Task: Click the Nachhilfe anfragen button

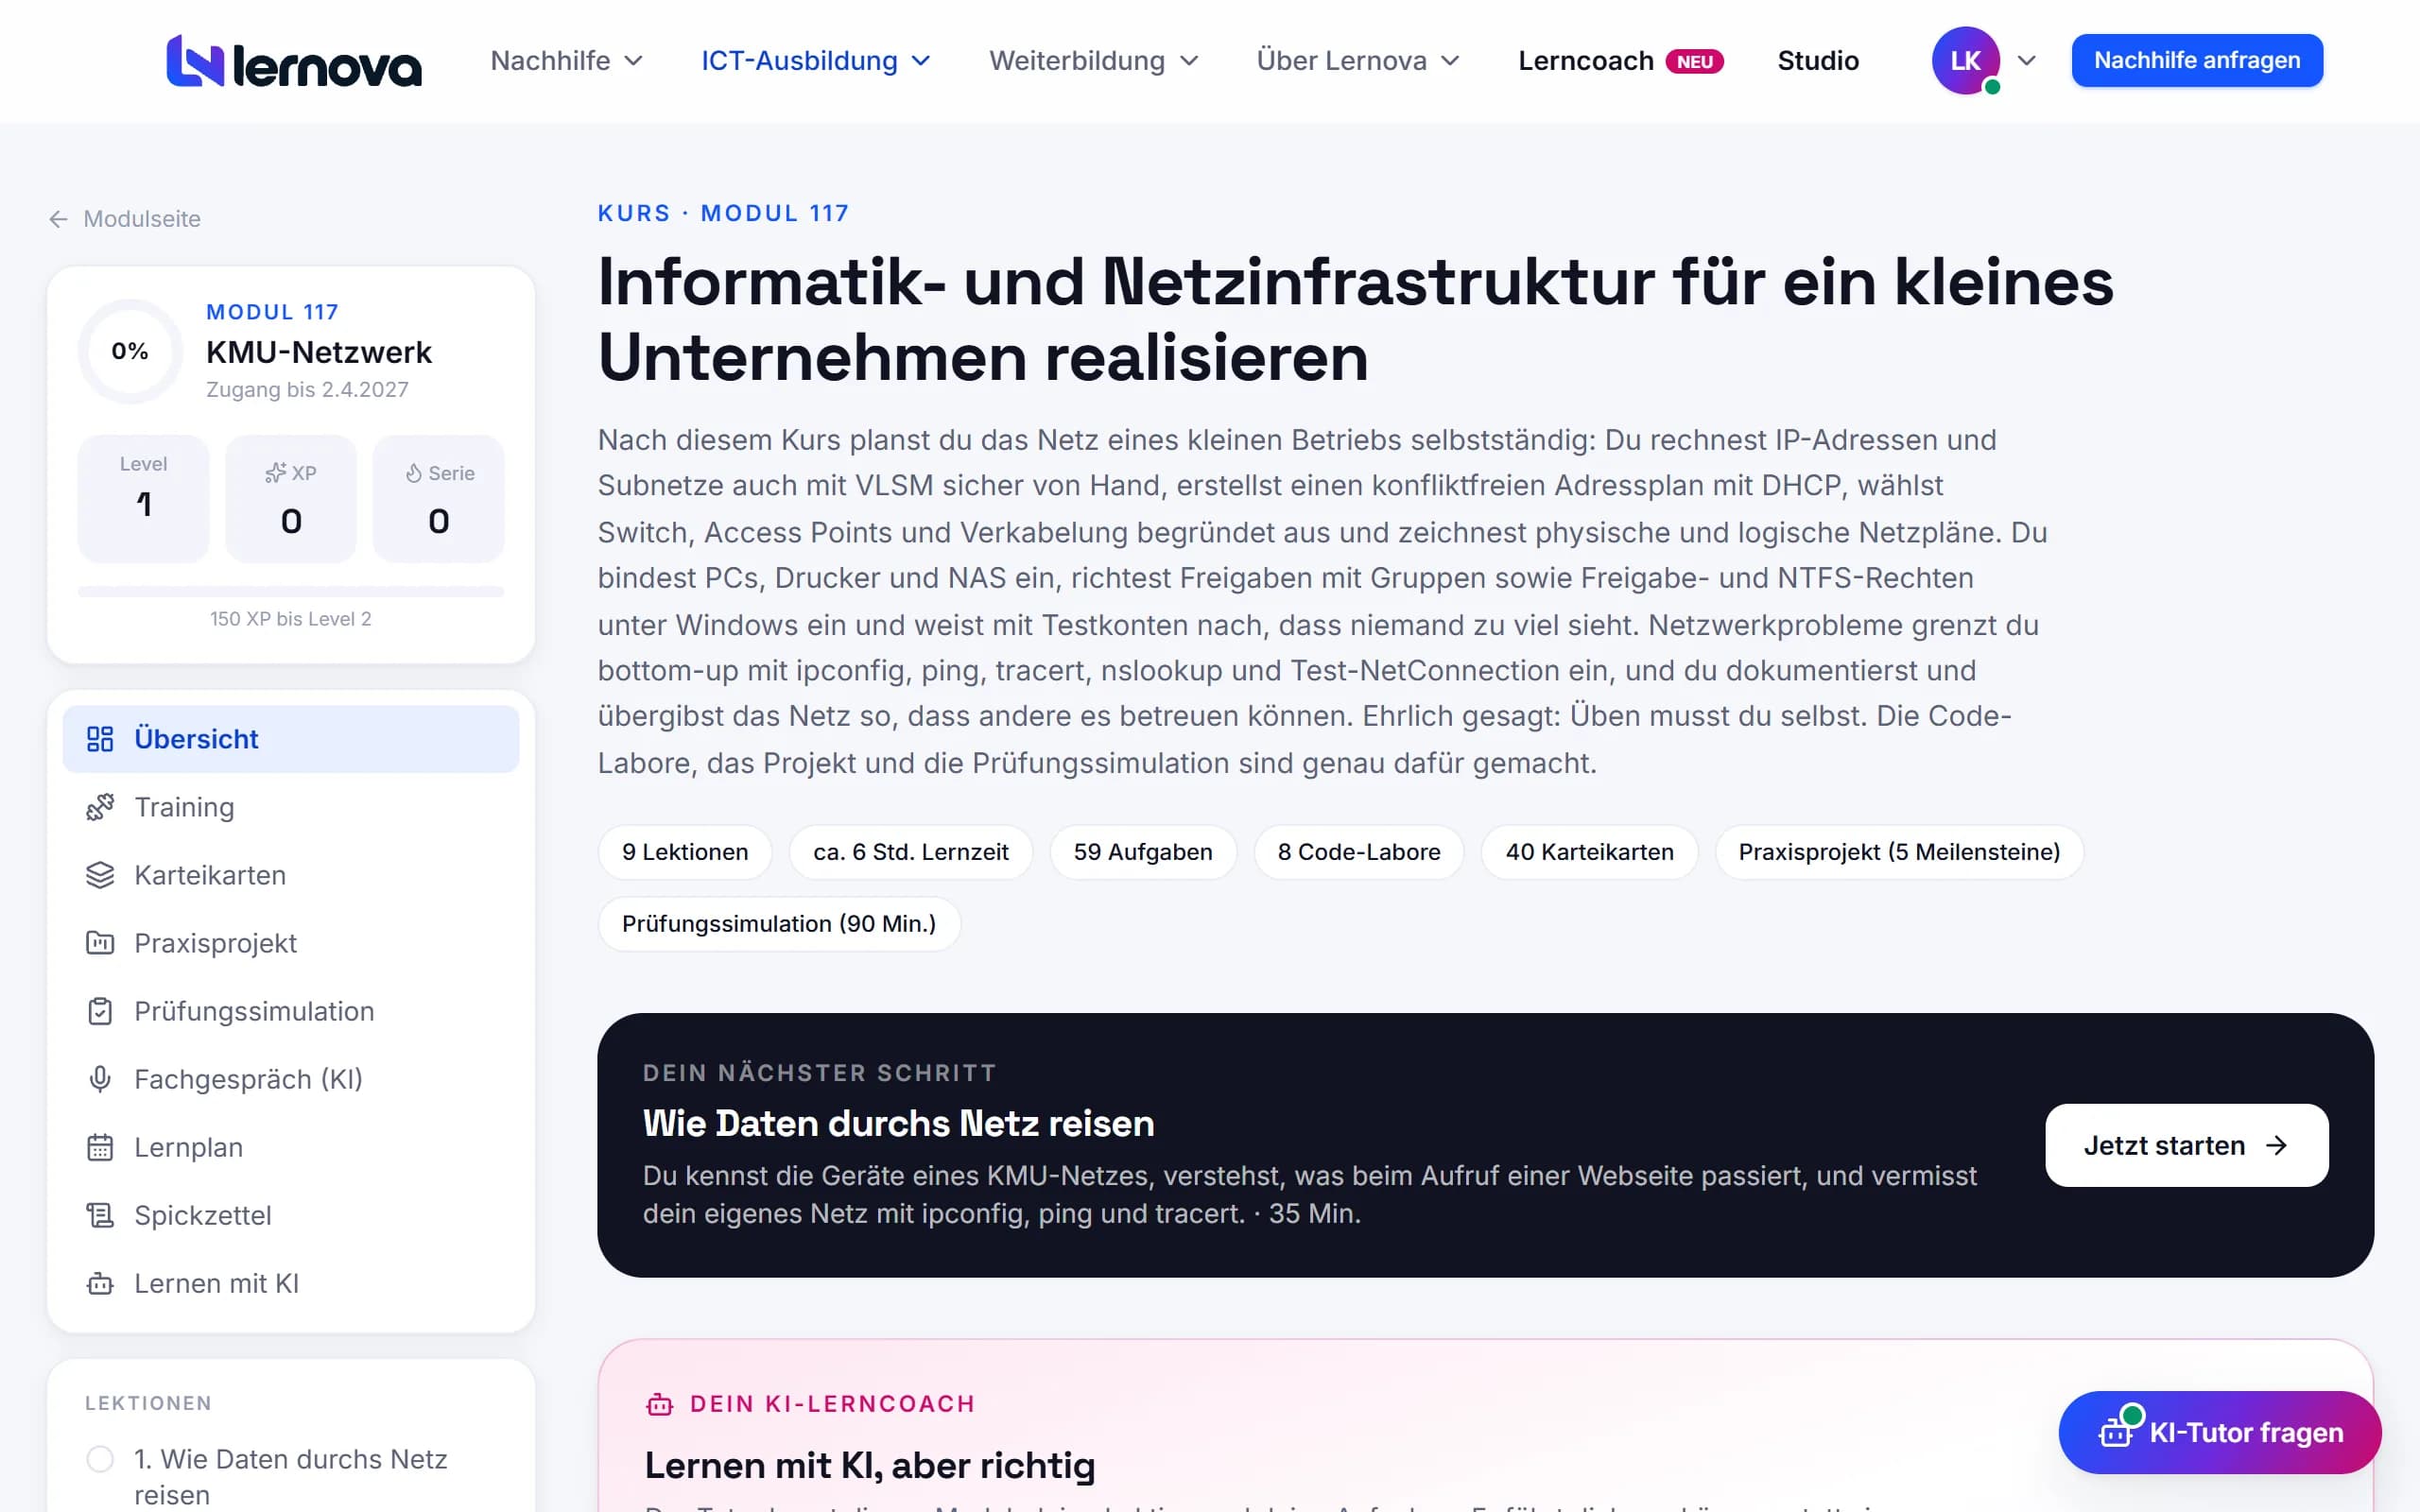Action: click(2196, 61)
